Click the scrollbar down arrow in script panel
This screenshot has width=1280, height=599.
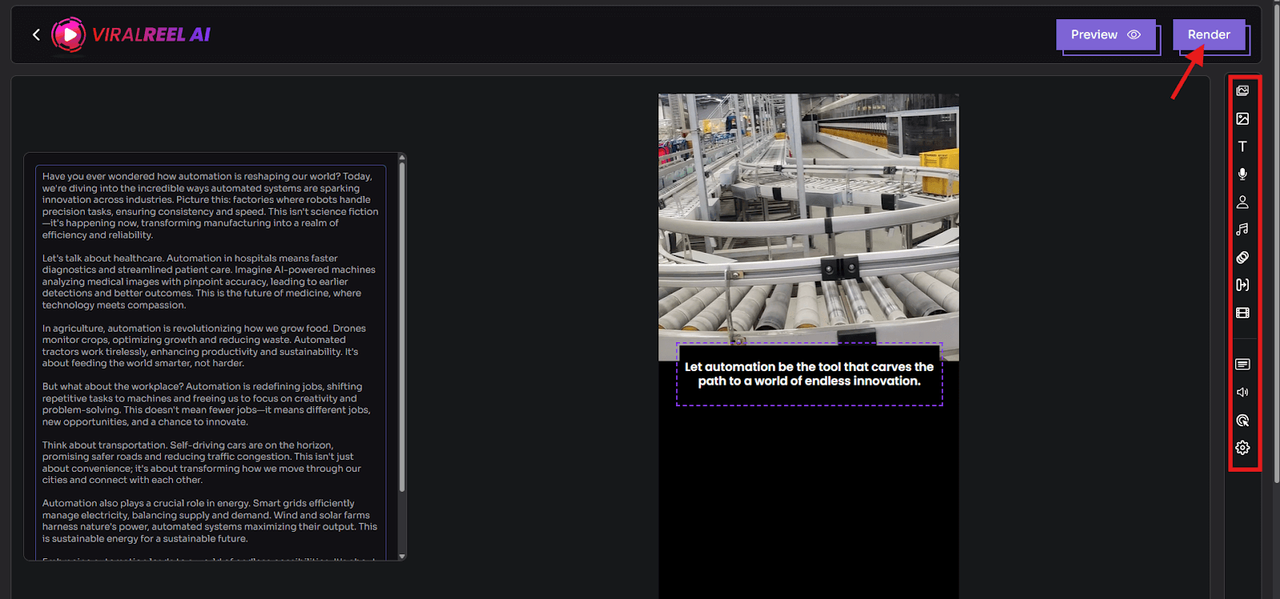402,555
